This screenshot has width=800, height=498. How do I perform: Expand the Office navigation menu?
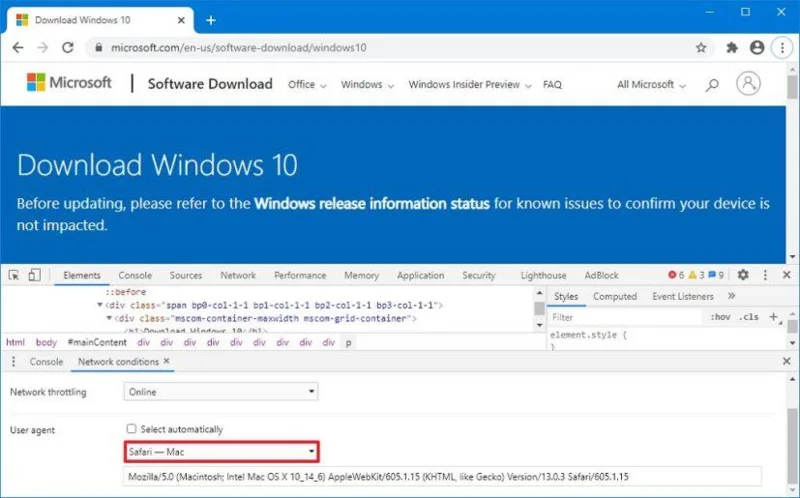coord(307,85)
